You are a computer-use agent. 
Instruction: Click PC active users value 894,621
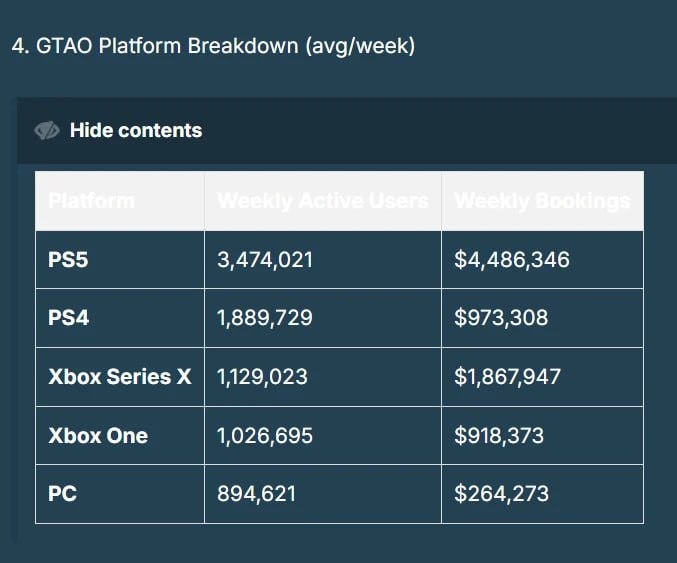click(256, 494)
